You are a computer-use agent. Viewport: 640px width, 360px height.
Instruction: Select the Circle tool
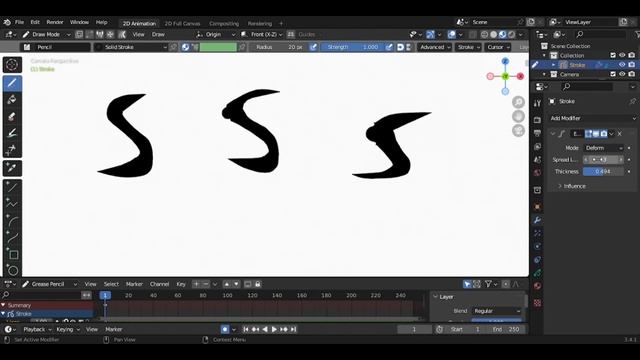[x=12, y=270]
